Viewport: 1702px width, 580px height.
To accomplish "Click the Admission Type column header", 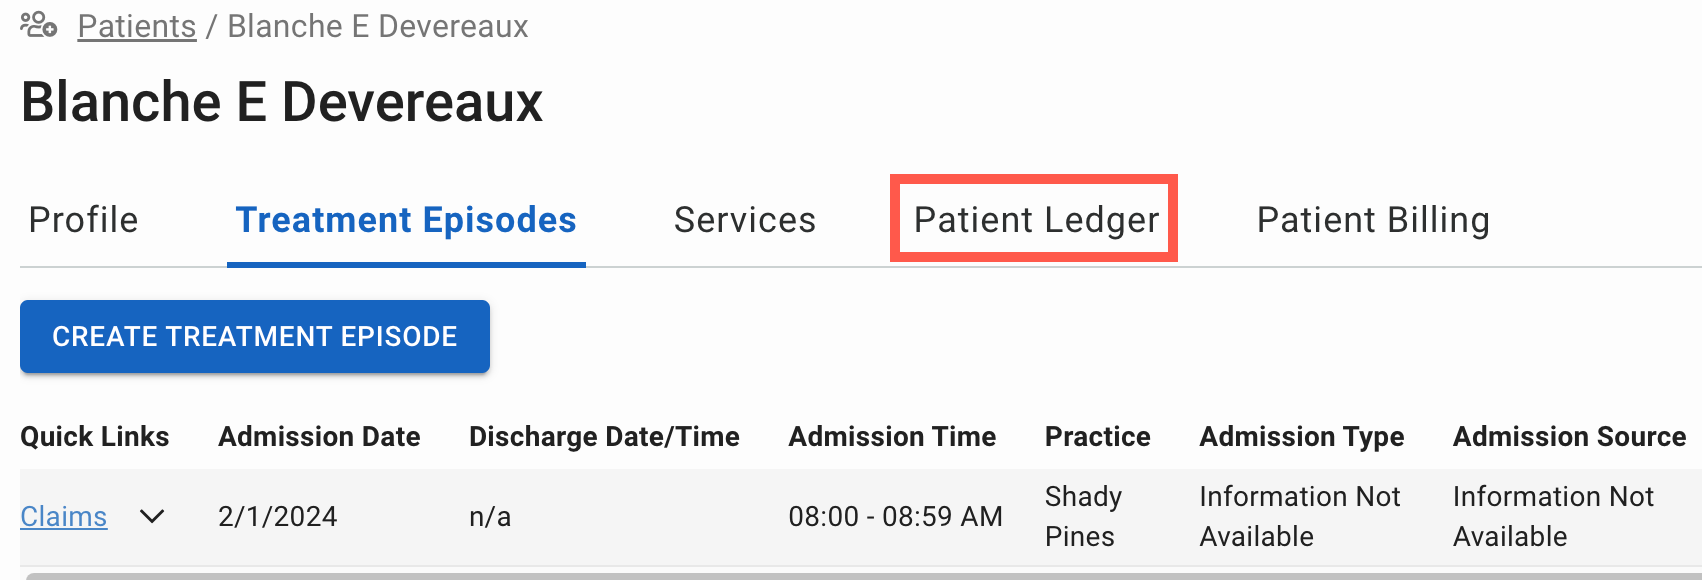I will [x=1301, y=436].
